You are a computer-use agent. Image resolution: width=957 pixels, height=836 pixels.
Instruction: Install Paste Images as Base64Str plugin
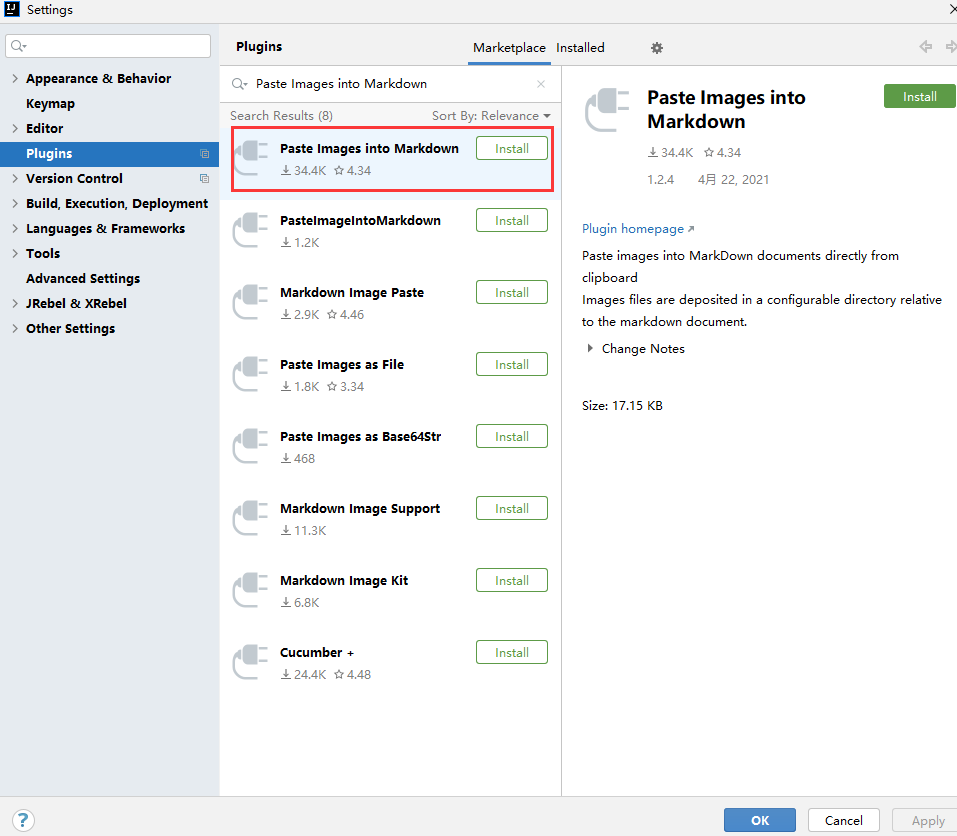pos(511,437)
